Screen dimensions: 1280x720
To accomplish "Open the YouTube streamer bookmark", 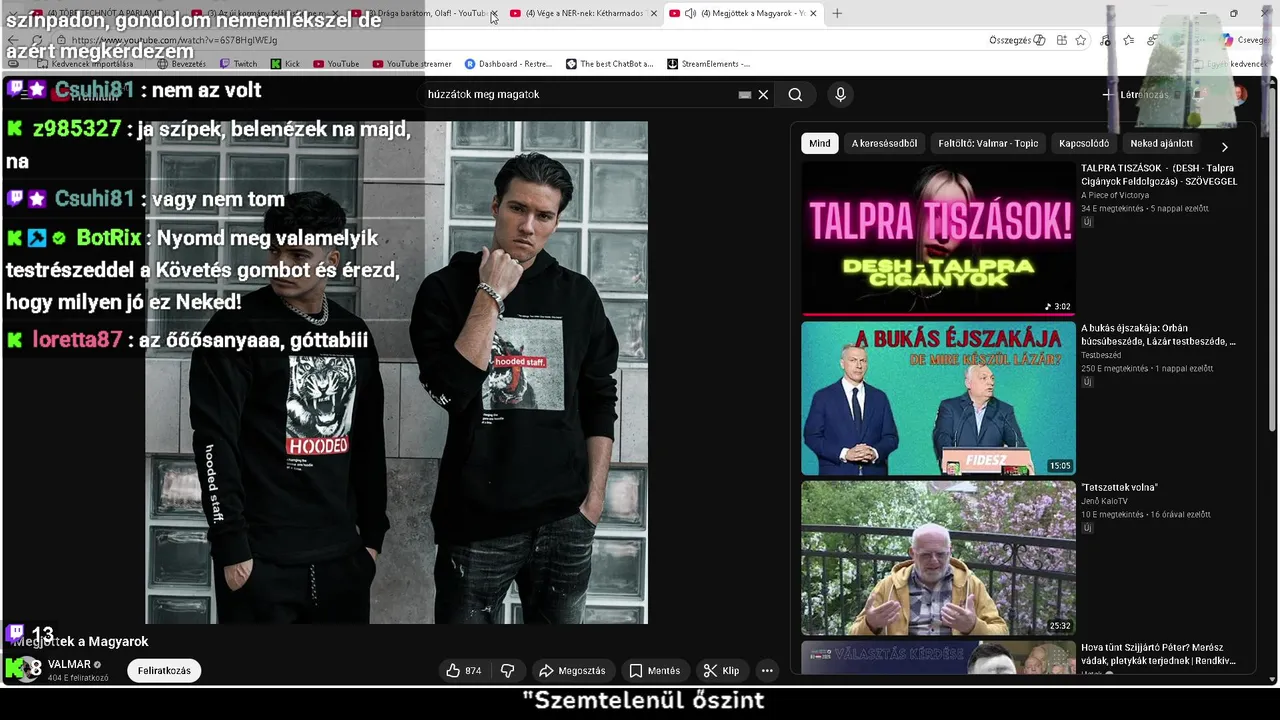I will [x=412, y=64].
